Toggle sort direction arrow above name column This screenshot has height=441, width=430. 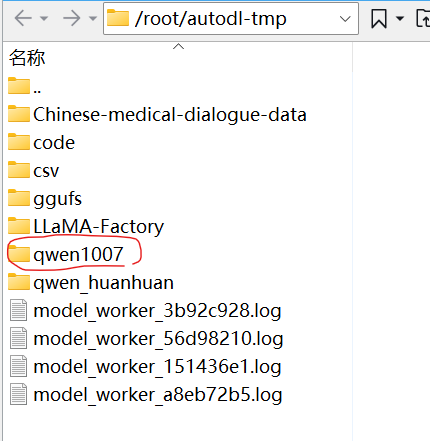point(178,46)
